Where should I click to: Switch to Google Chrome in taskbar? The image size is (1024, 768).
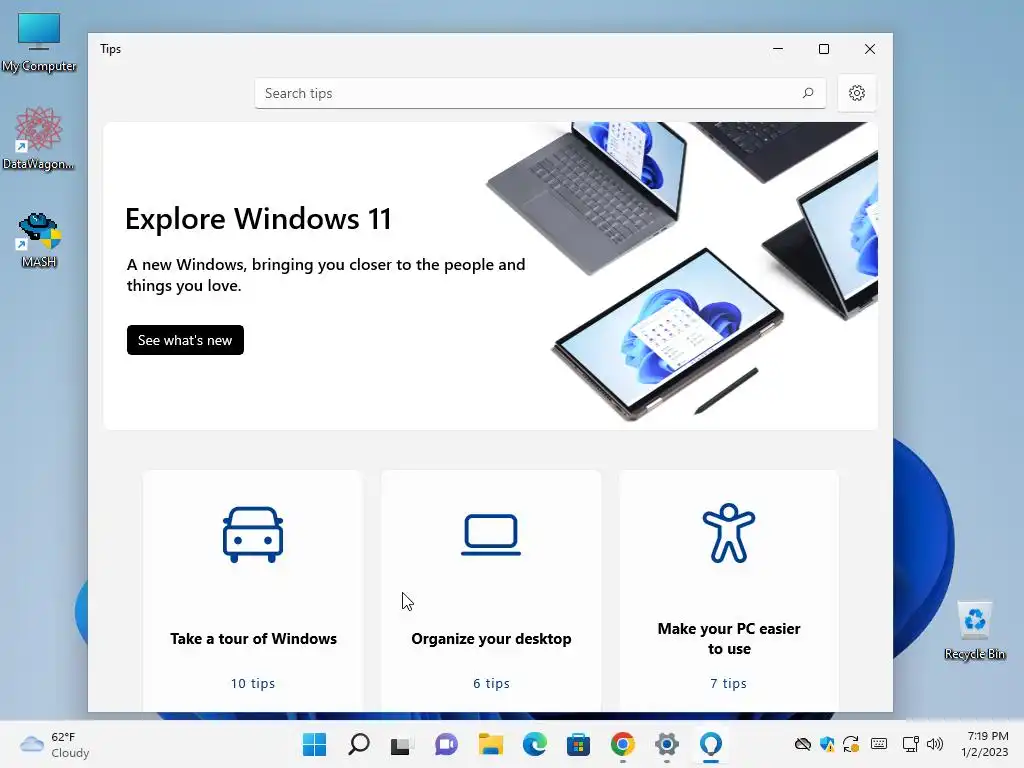click(622, 744)
